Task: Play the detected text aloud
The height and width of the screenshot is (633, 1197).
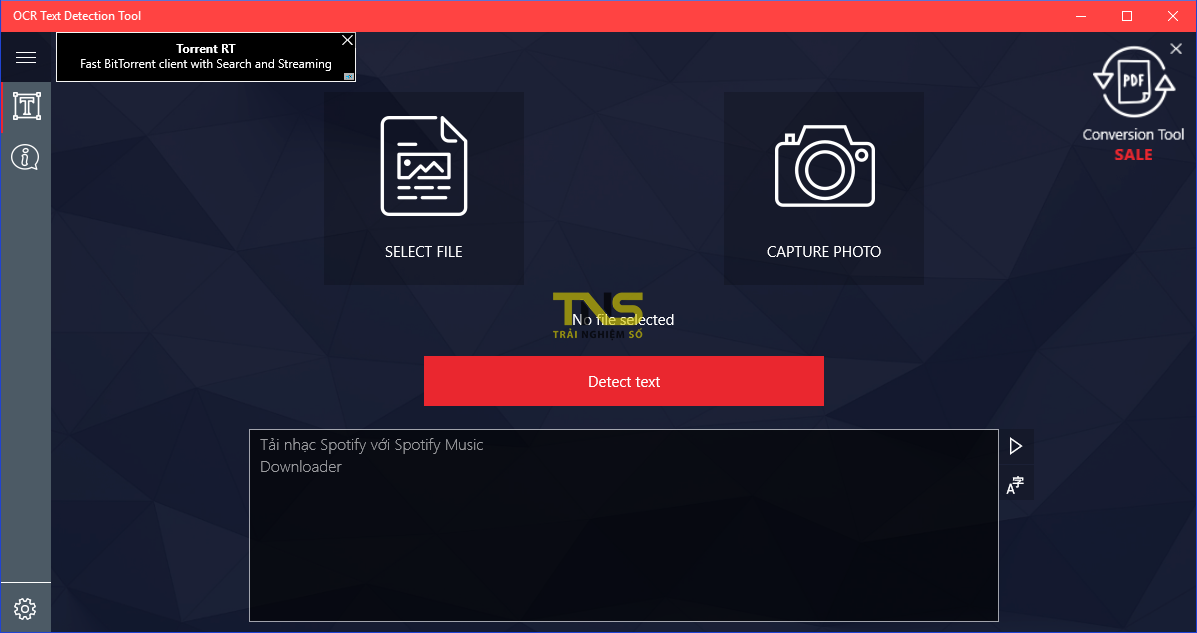Action: tap(1016, 446)
